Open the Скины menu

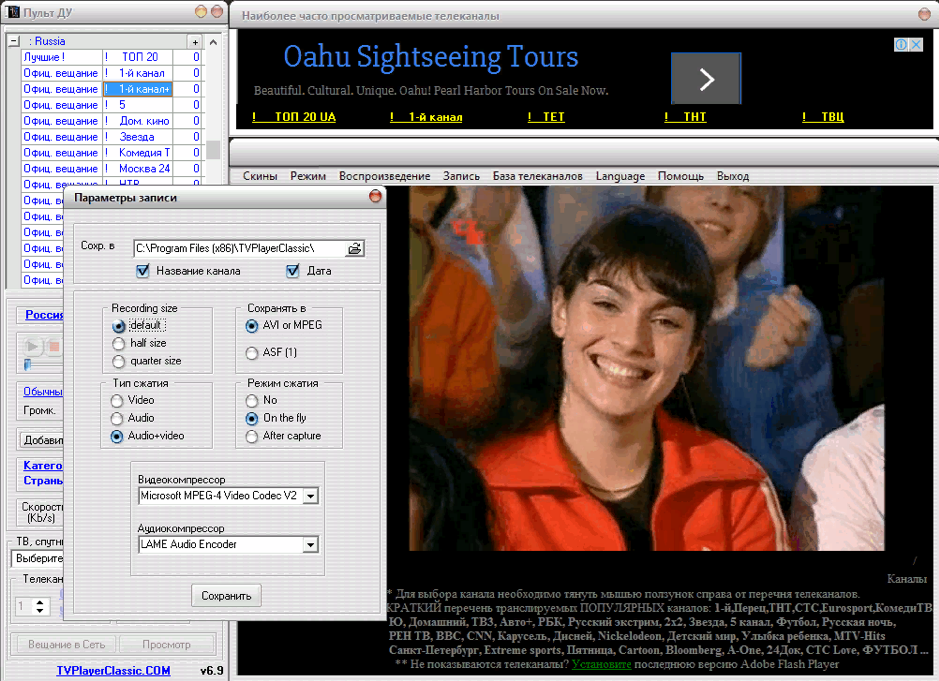[x=260, y=176]
